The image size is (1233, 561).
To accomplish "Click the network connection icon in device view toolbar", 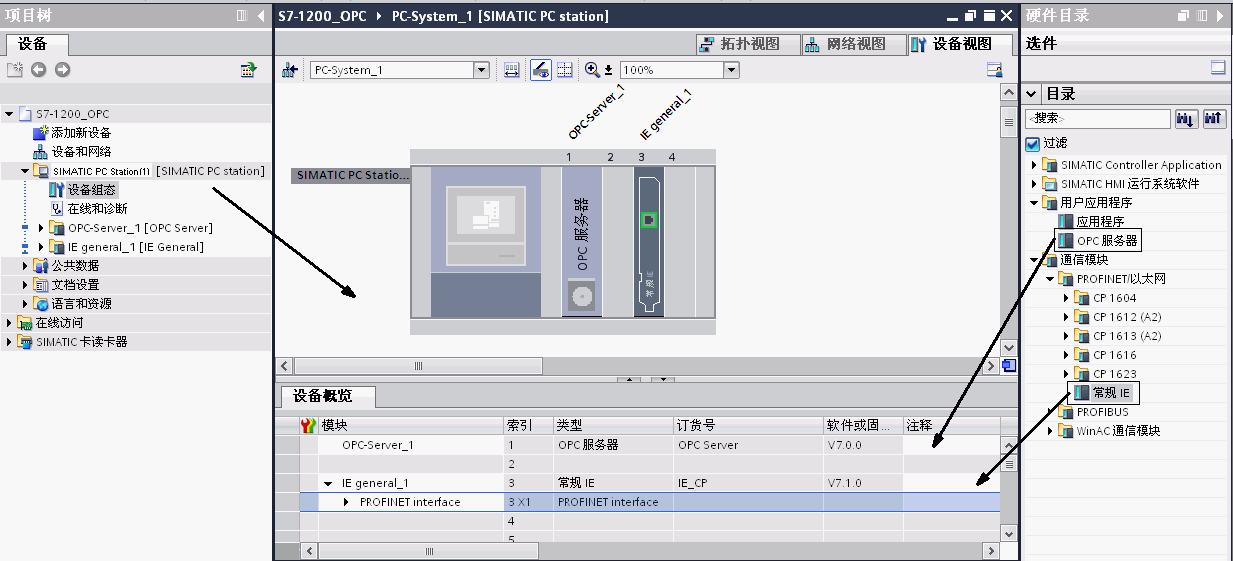I will (290, 70).
